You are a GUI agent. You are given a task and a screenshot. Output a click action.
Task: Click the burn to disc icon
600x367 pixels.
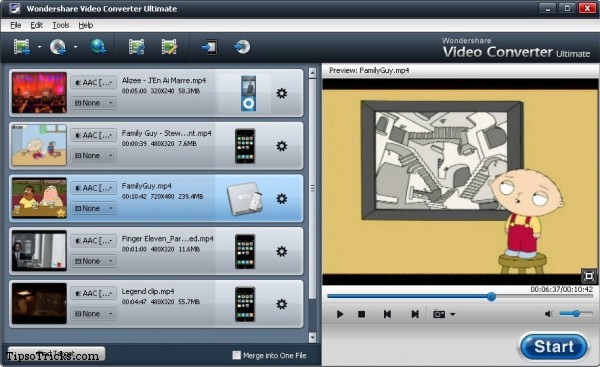tap(242, 47)
